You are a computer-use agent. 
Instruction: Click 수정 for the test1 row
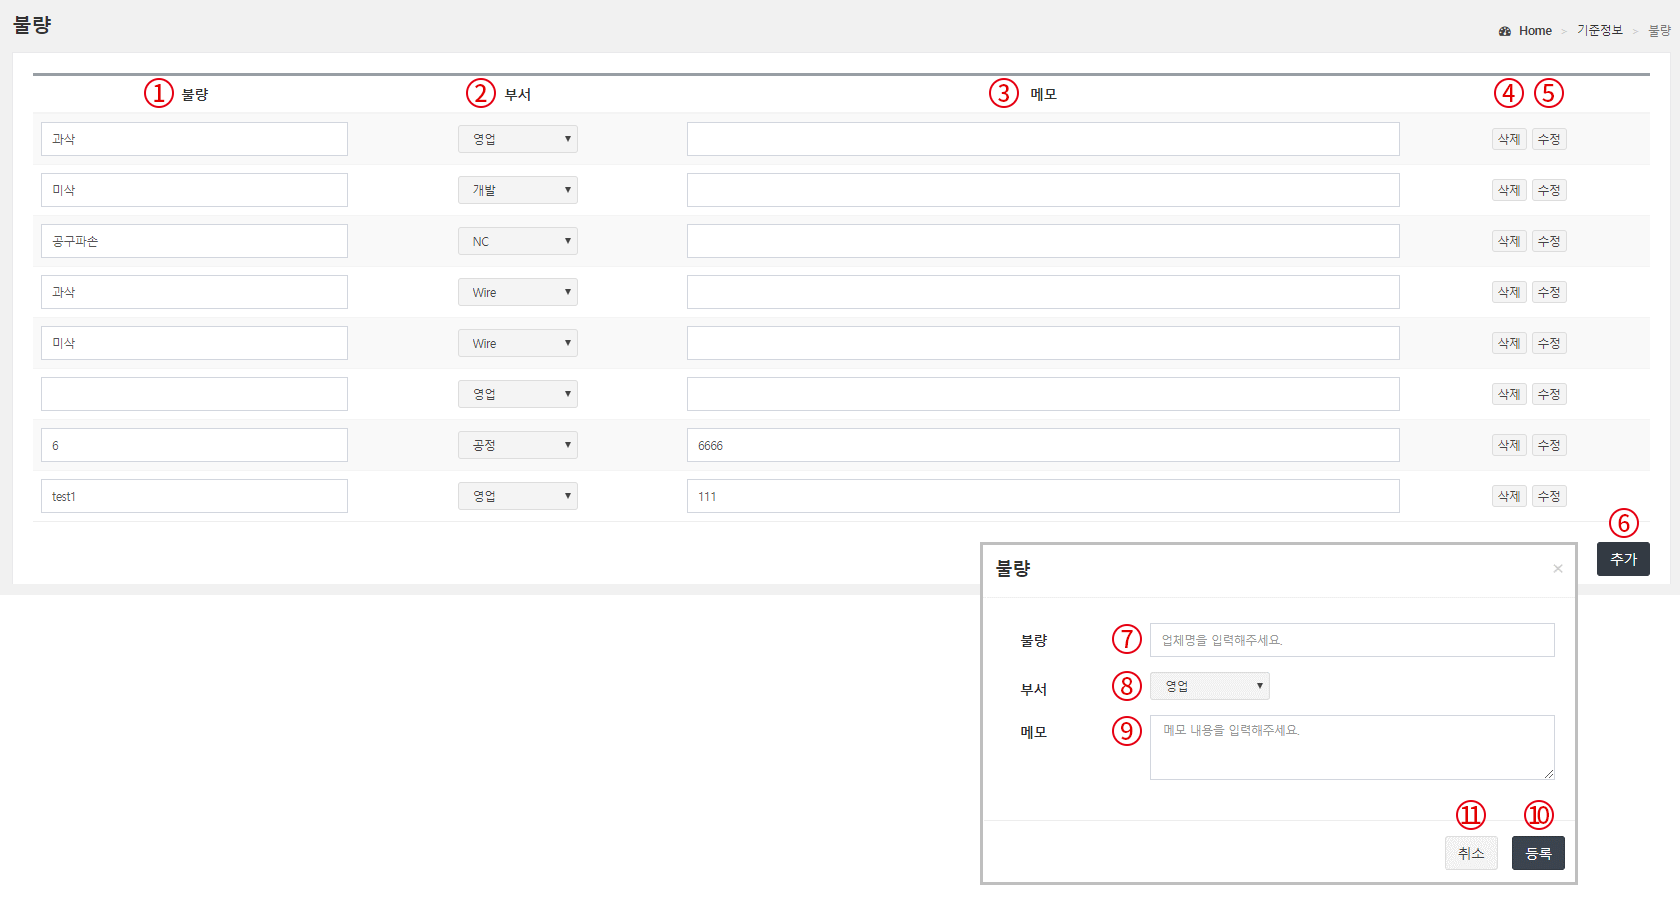[1549, 496]
